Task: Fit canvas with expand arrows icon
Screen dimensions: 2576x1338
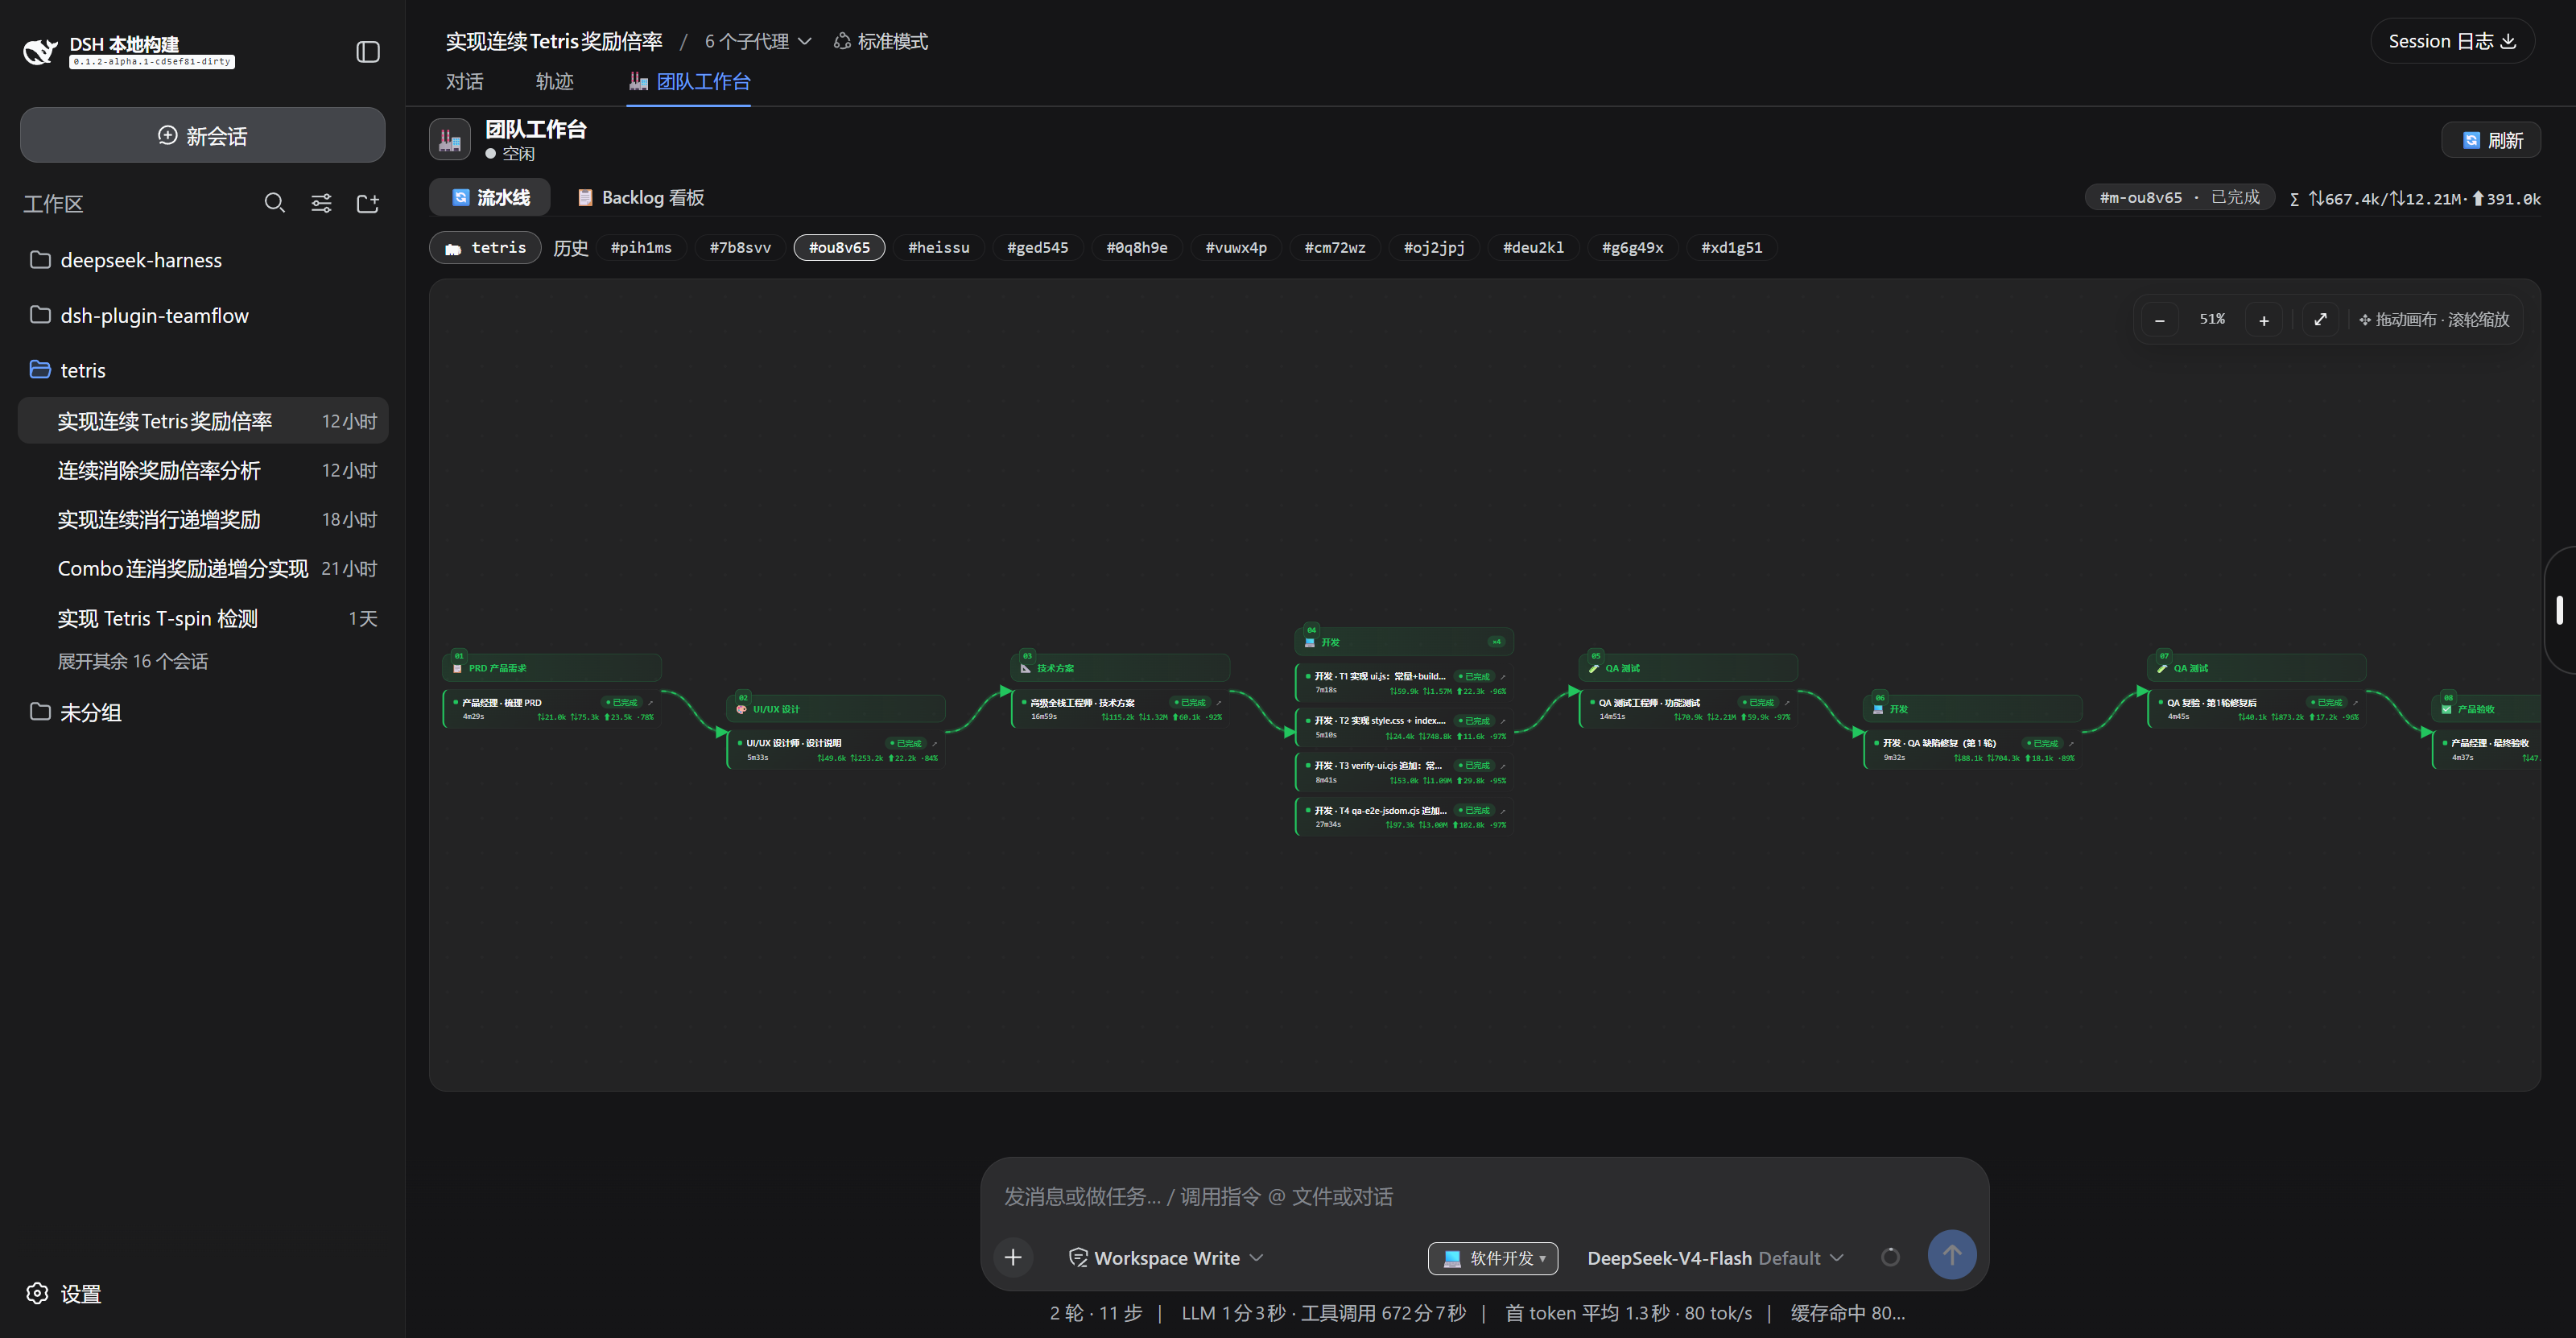Action: [x=2320, y=320]
